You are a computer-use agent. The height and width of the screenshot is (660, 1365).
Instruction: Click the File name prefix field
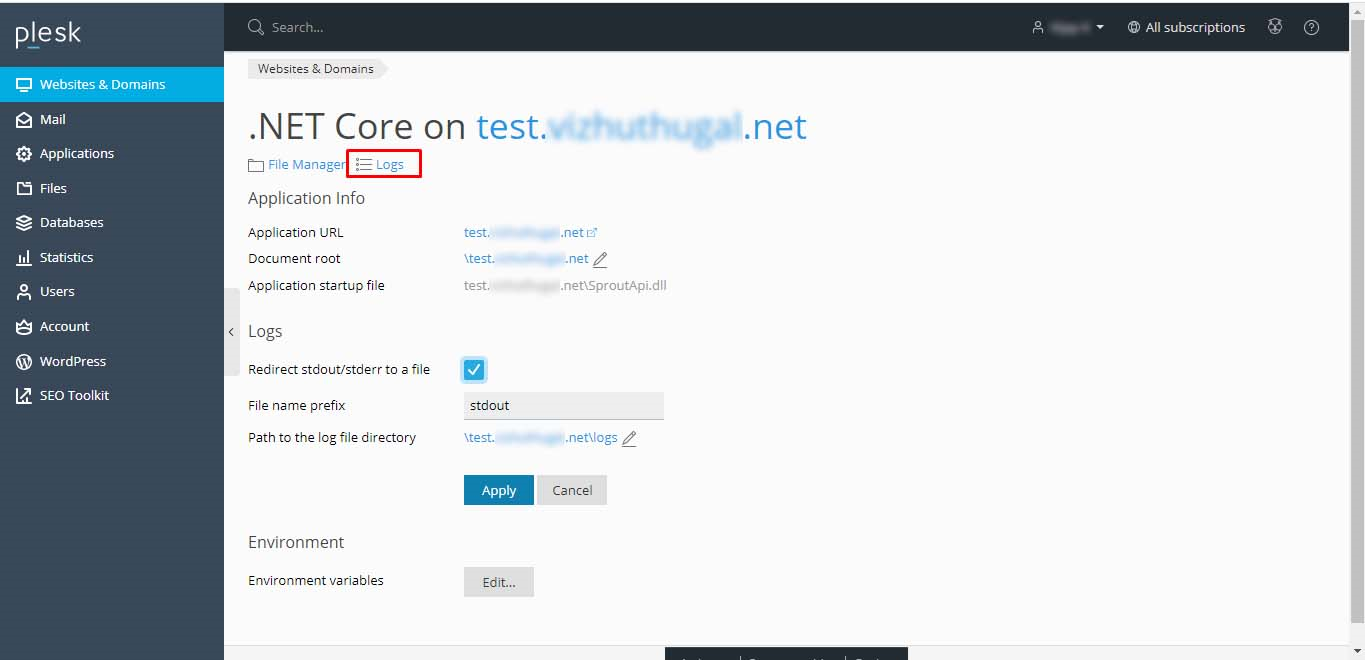[564, 405]
